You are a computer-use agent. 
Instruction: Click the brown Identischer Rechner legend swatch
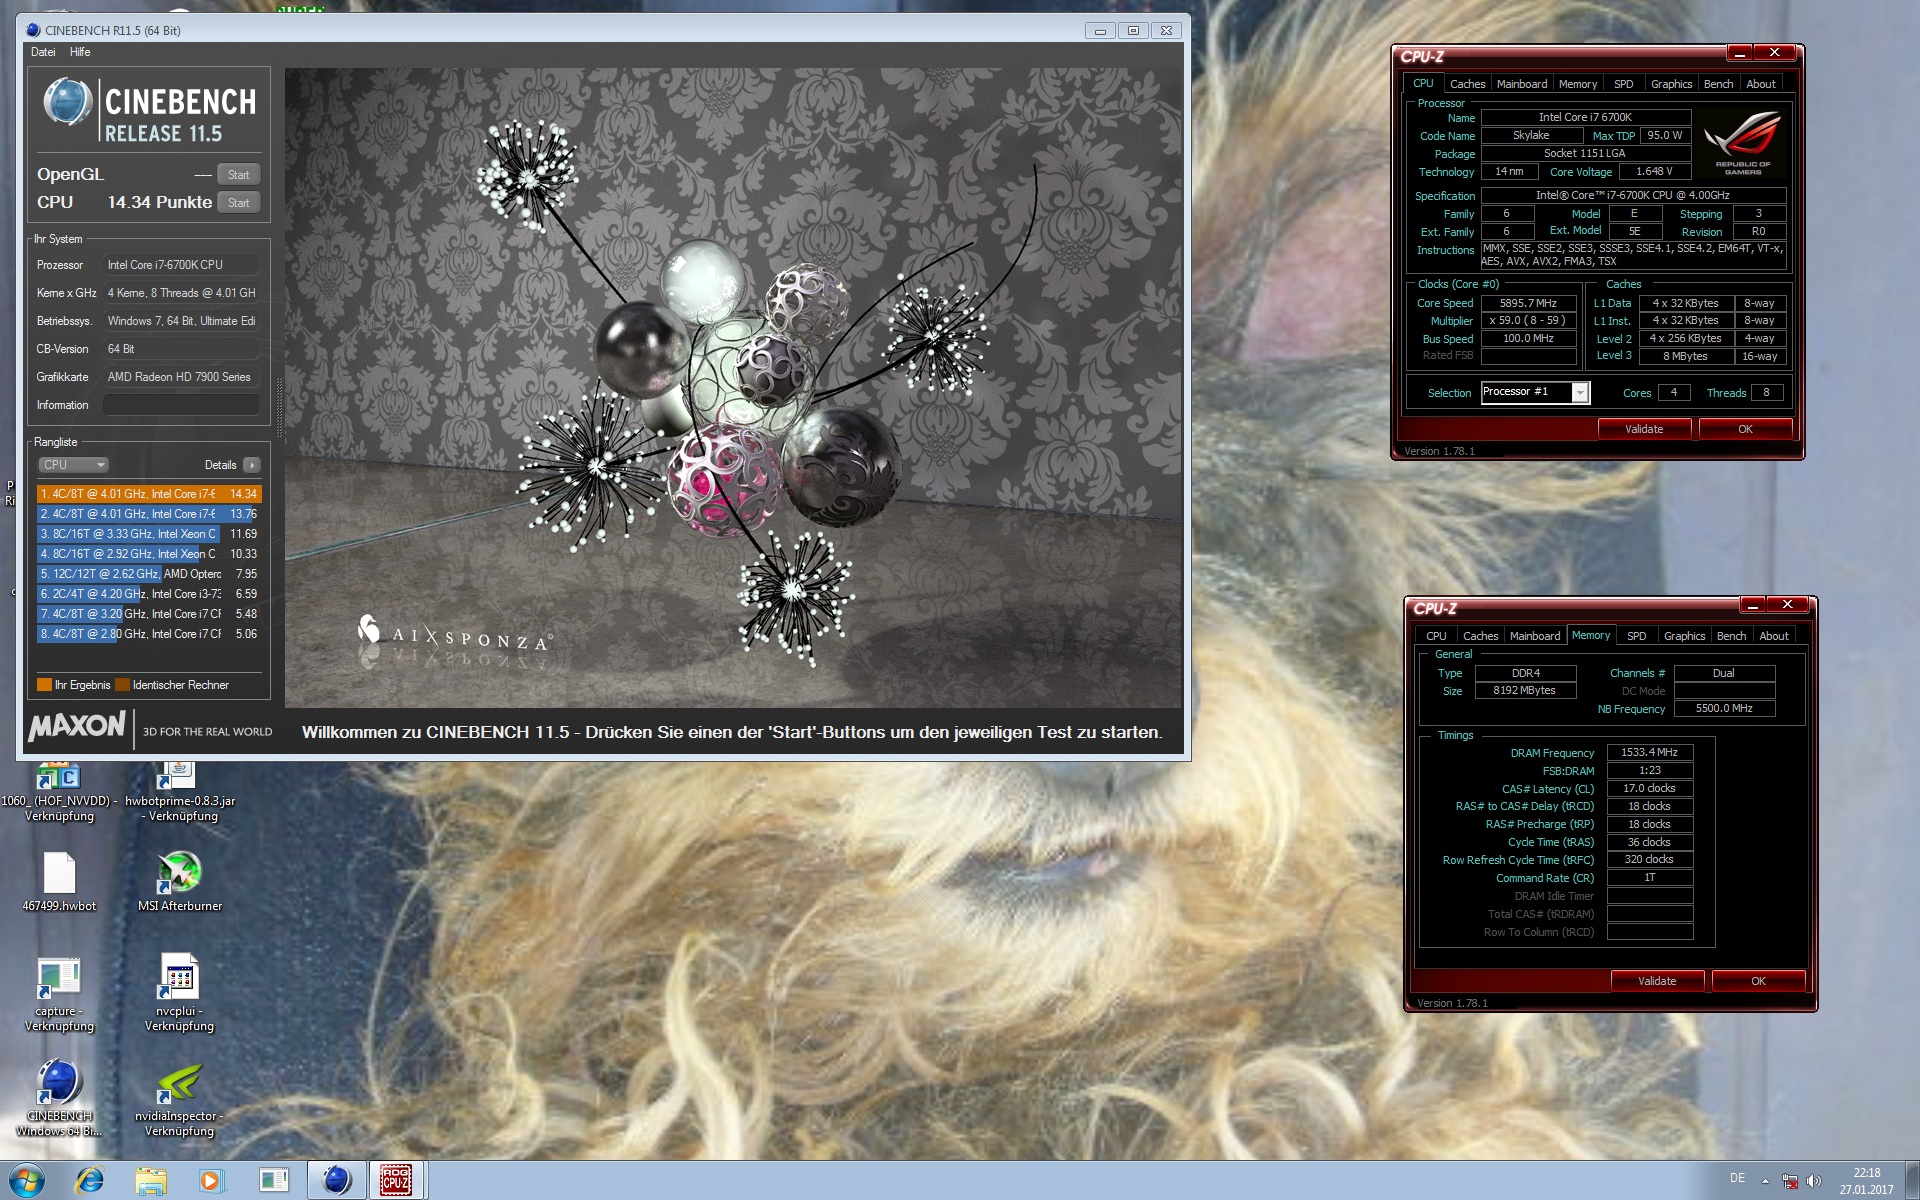coord(122,685)
